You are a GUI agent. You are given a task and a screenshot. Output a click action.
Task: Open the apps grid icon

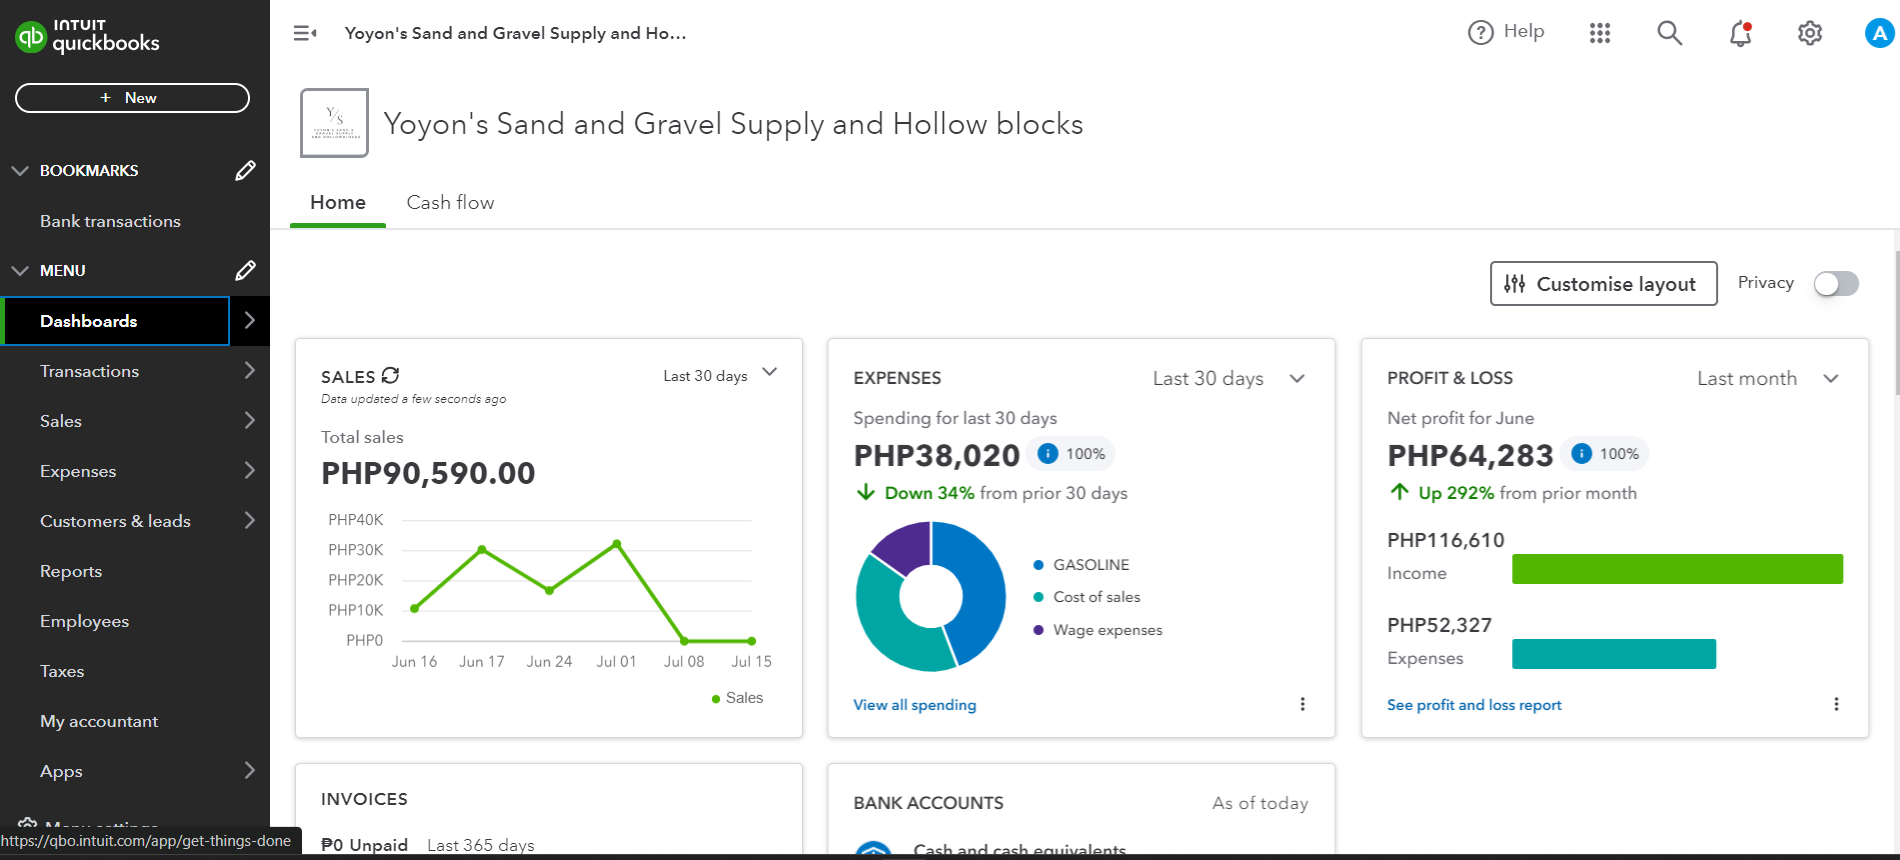click(x=1600, y=33)
